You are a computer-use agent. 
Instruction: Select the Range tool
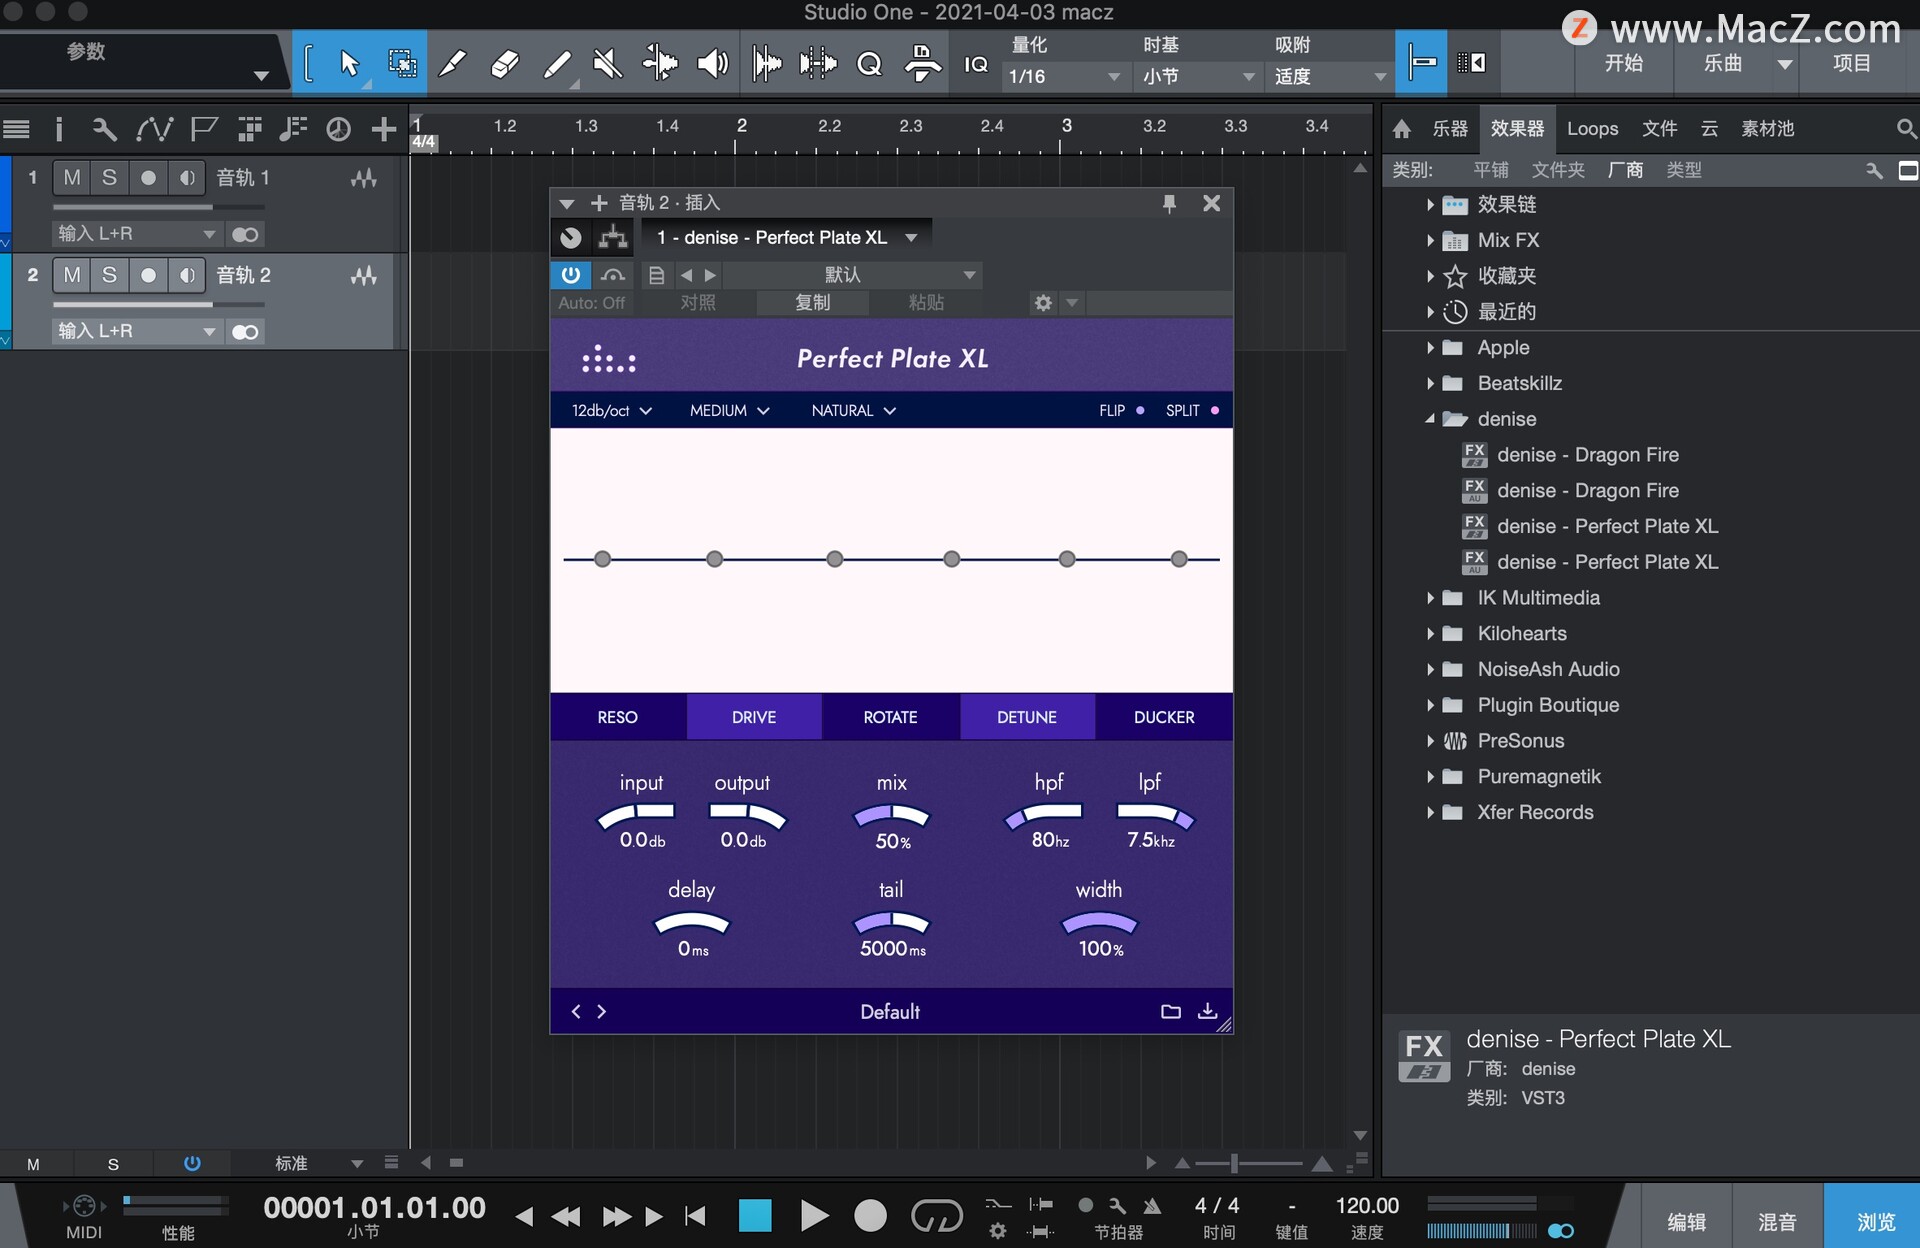point(402,64)
